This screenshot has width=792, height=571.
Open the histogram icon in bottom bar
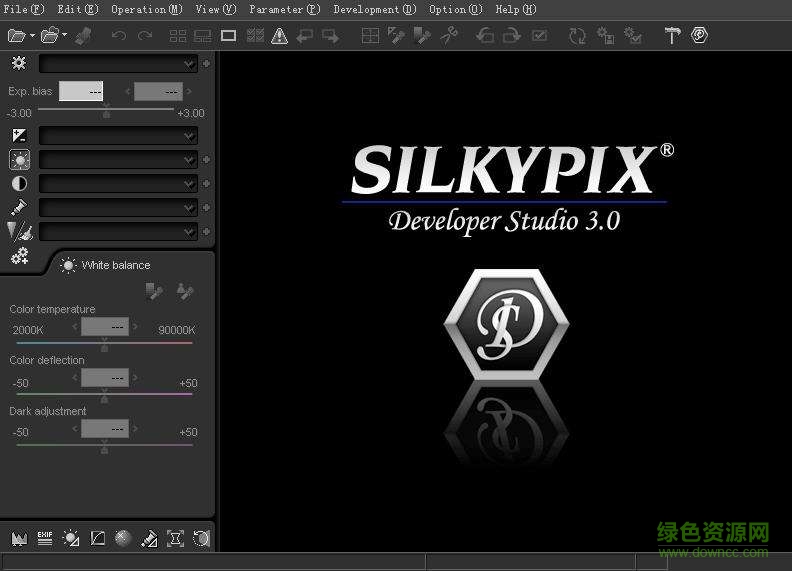tap(18, 539)
